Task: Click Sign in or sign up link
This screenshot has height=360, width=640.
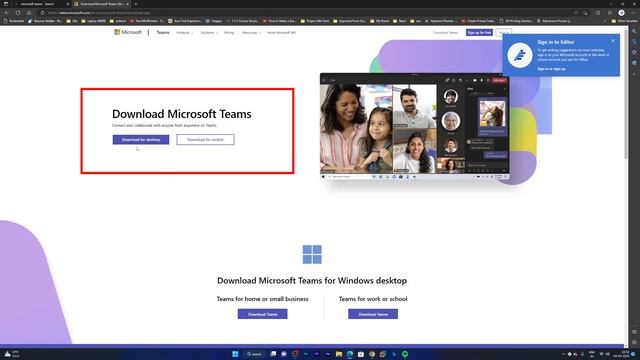Action: click(x=551, y=69)
